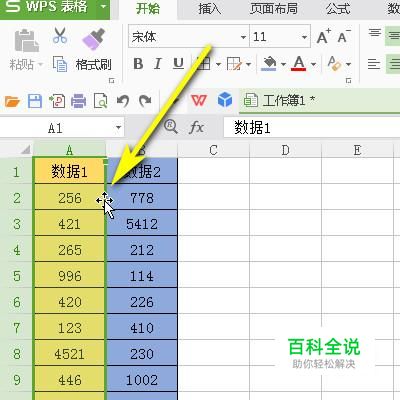Undo the last action
The image size is (400, 400).
click(x=123, y=101)
